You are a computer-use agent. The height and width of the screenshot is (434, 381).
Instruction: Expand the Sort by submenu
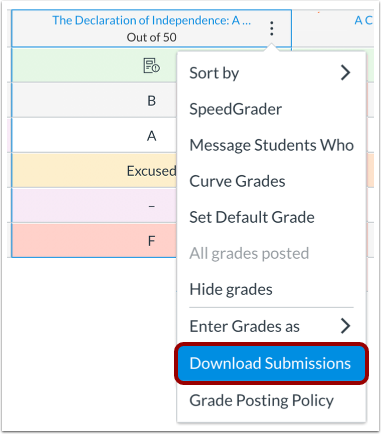coord(271,73)
